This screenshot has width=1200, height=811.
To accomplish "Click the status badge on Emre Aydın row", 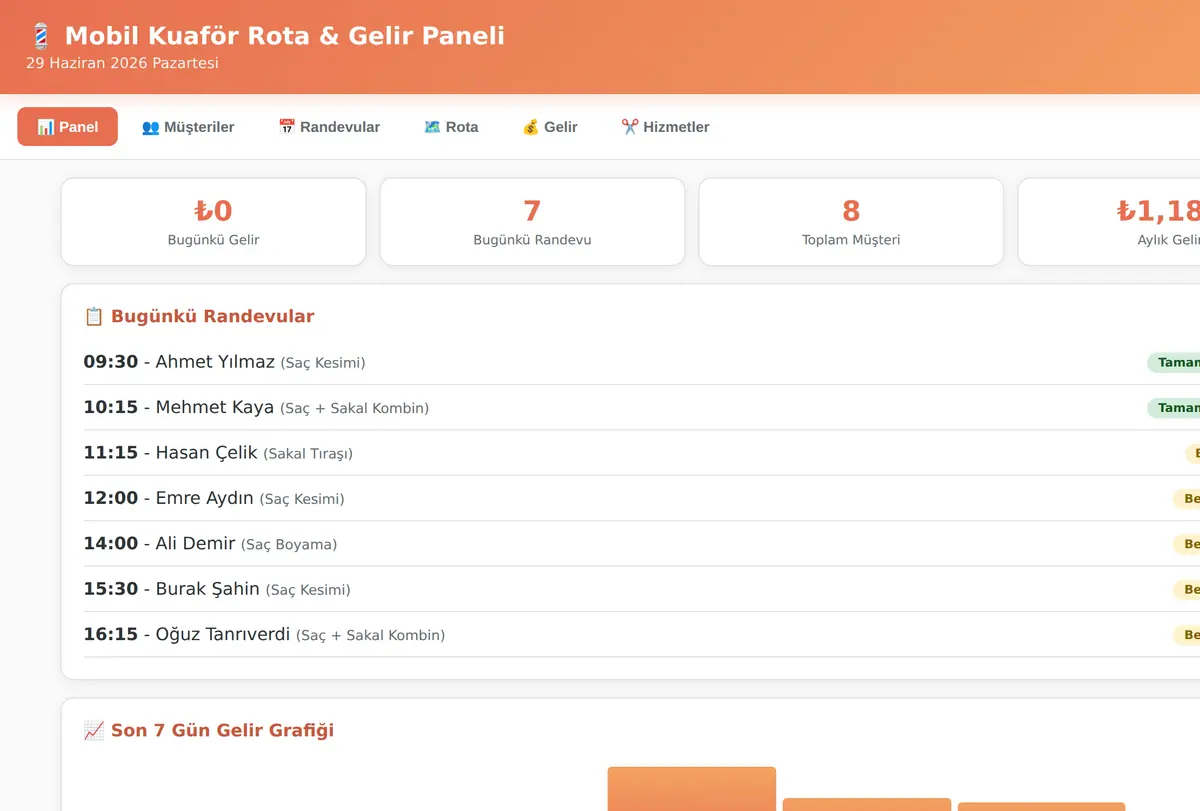I will pyautogui.click(x=1187, y=498).
